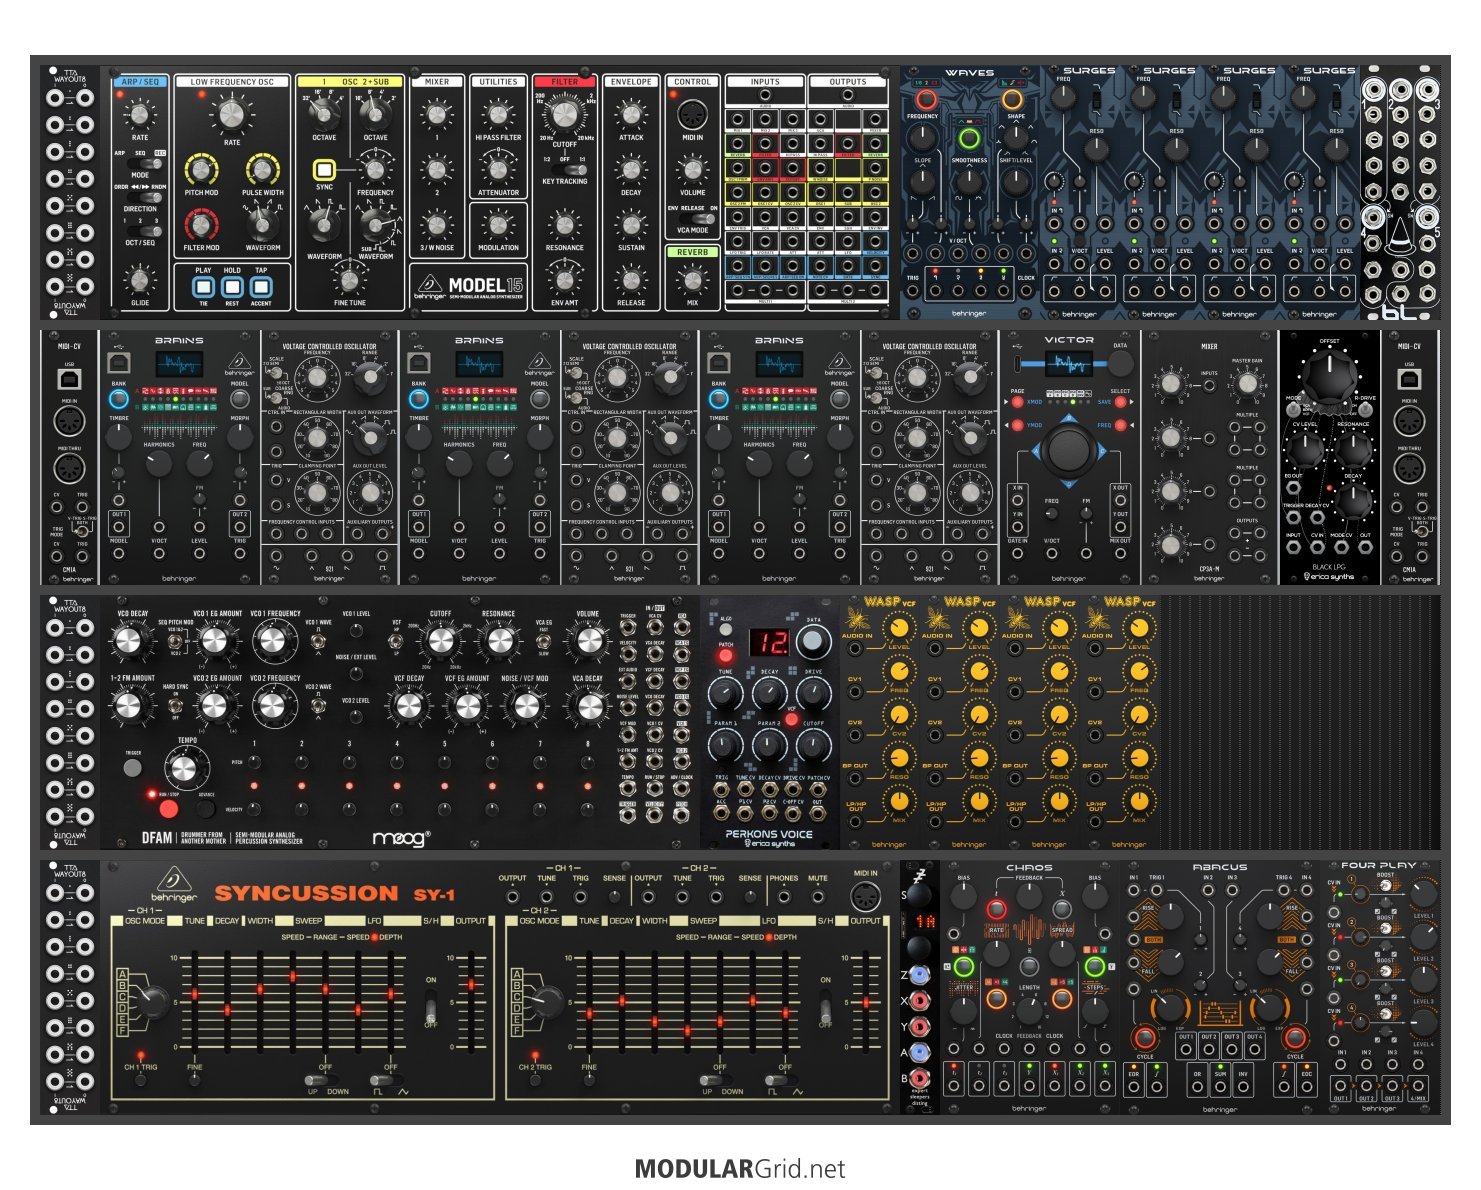Click the red VCF button on Perkons Voice
The height and width of the screenshot is (1190, 1481).
(791, 719)
